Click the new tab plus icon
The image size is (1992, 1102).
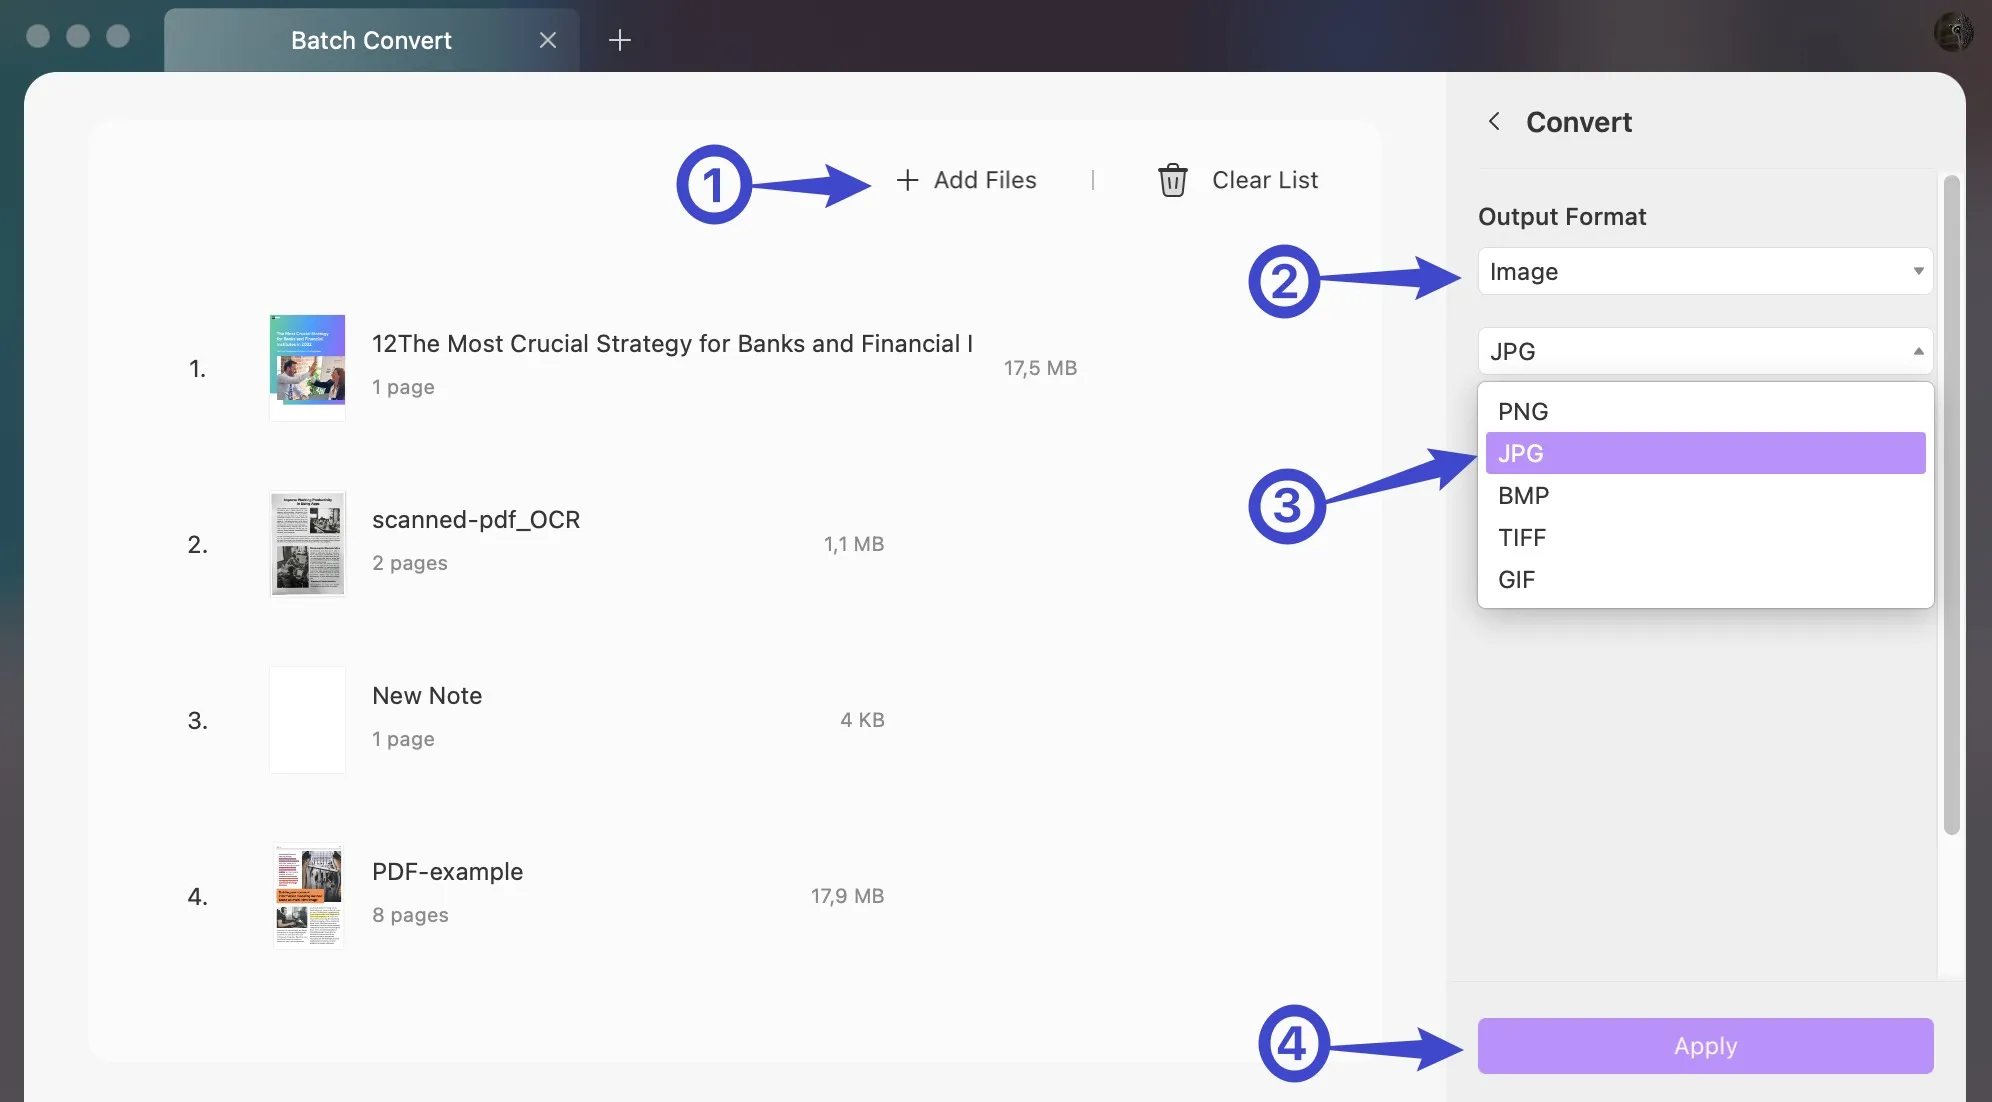click(619, 38)
